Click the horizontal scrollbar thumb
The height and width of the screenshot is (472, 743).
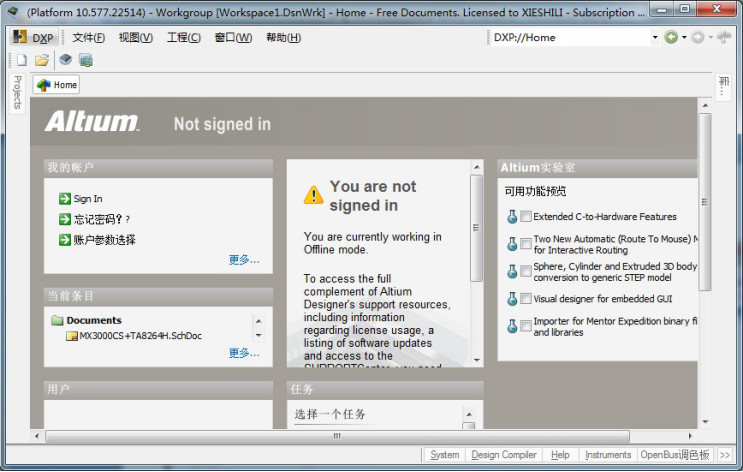pyautogui.click(x=337, y=436)
